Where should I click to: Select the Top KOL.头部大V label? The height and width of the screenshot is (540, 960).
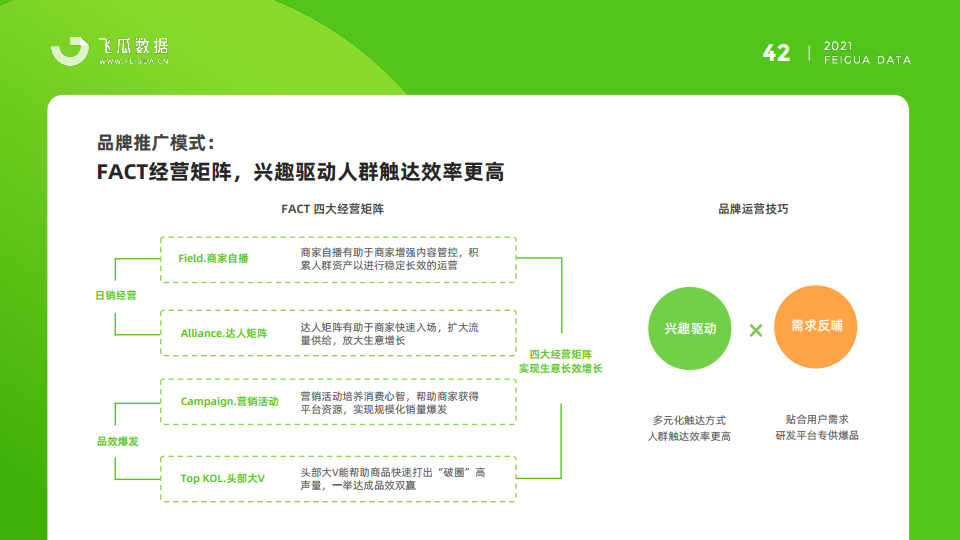[222, 479]
